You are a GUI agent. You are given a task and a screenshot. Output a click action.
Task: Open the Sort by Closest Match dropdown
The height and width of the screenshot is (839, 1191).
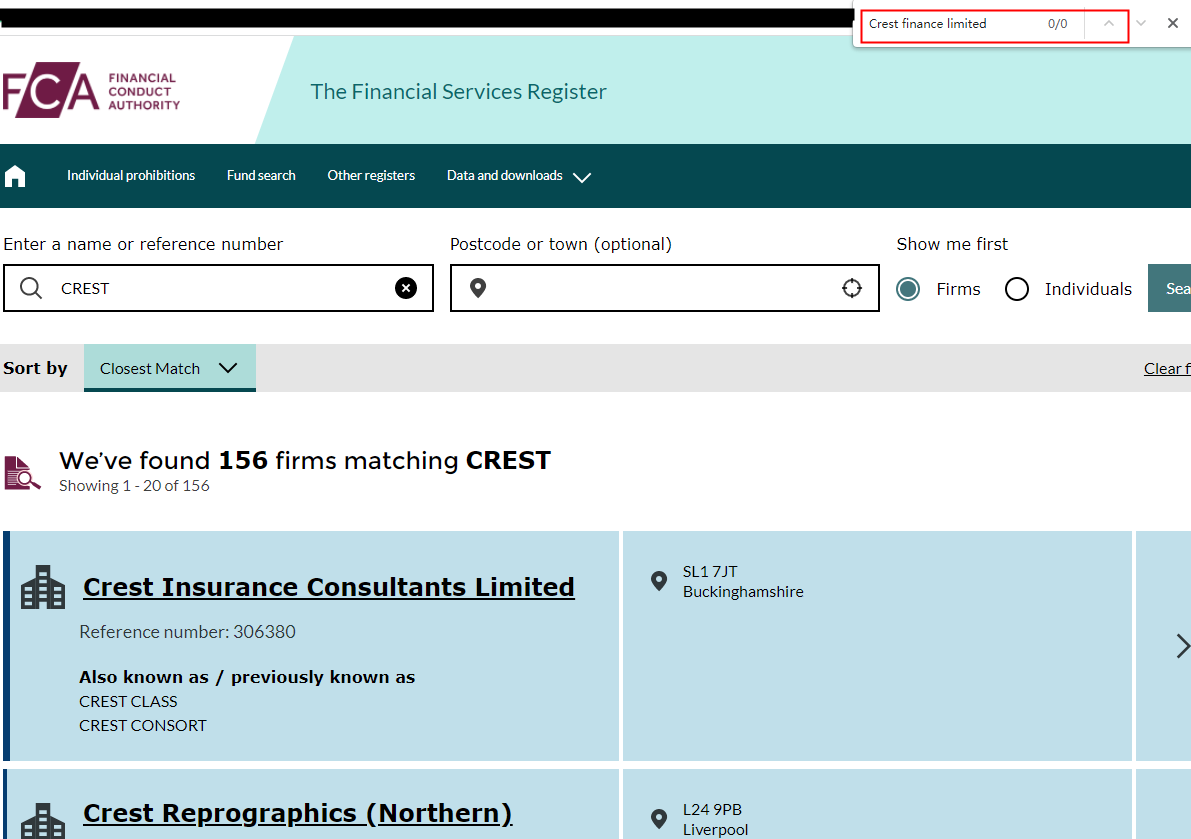(169, 368)
